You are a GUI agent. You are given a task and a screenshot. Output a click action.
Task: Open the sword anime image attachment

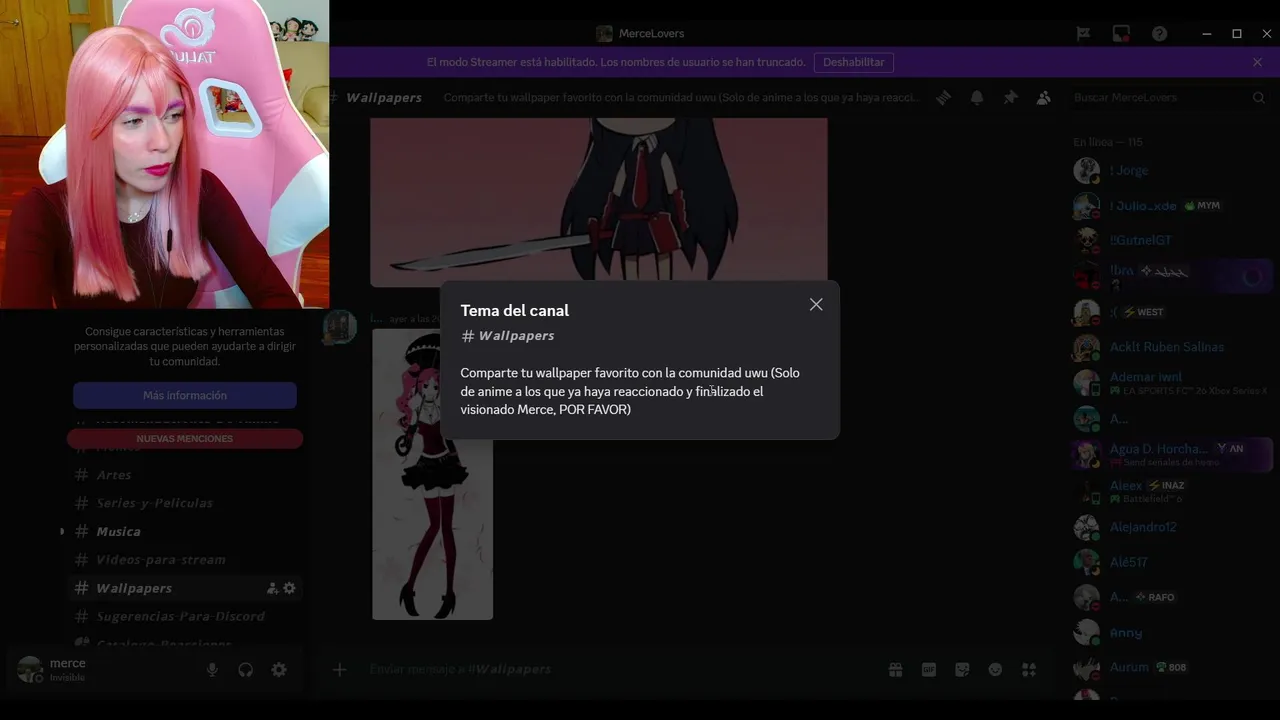599,202
